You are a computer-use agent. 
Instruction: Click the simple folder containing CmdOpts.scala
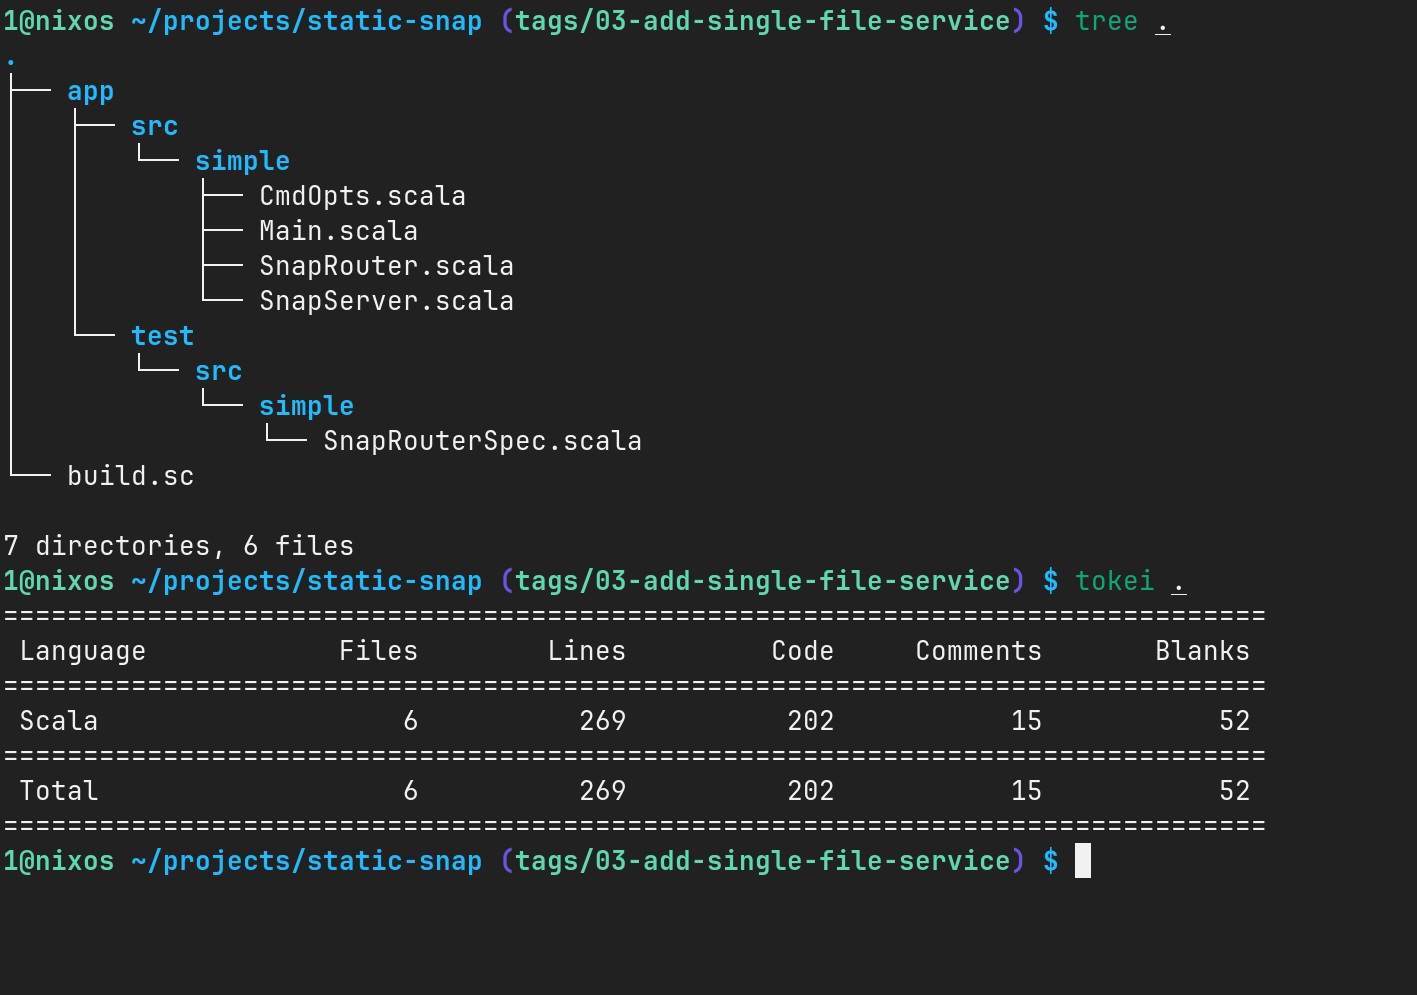(242, 162)
